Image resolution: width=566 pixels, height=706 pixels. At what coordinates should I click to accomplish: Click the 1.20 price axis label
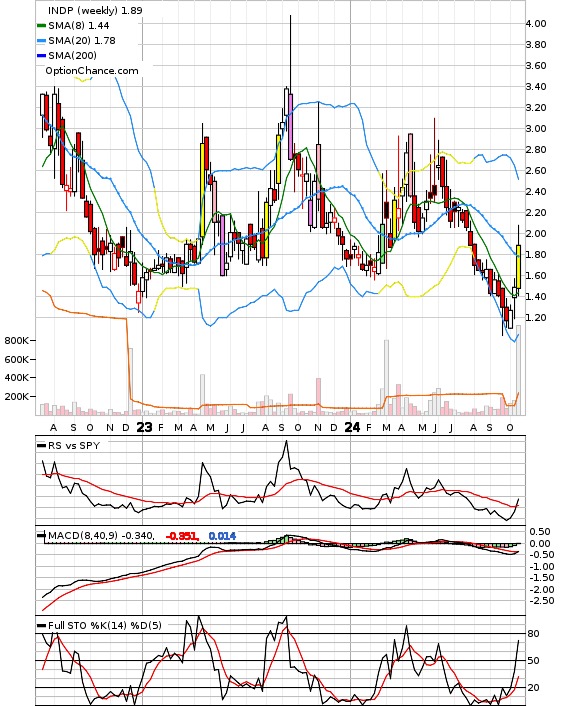[536, 318]
